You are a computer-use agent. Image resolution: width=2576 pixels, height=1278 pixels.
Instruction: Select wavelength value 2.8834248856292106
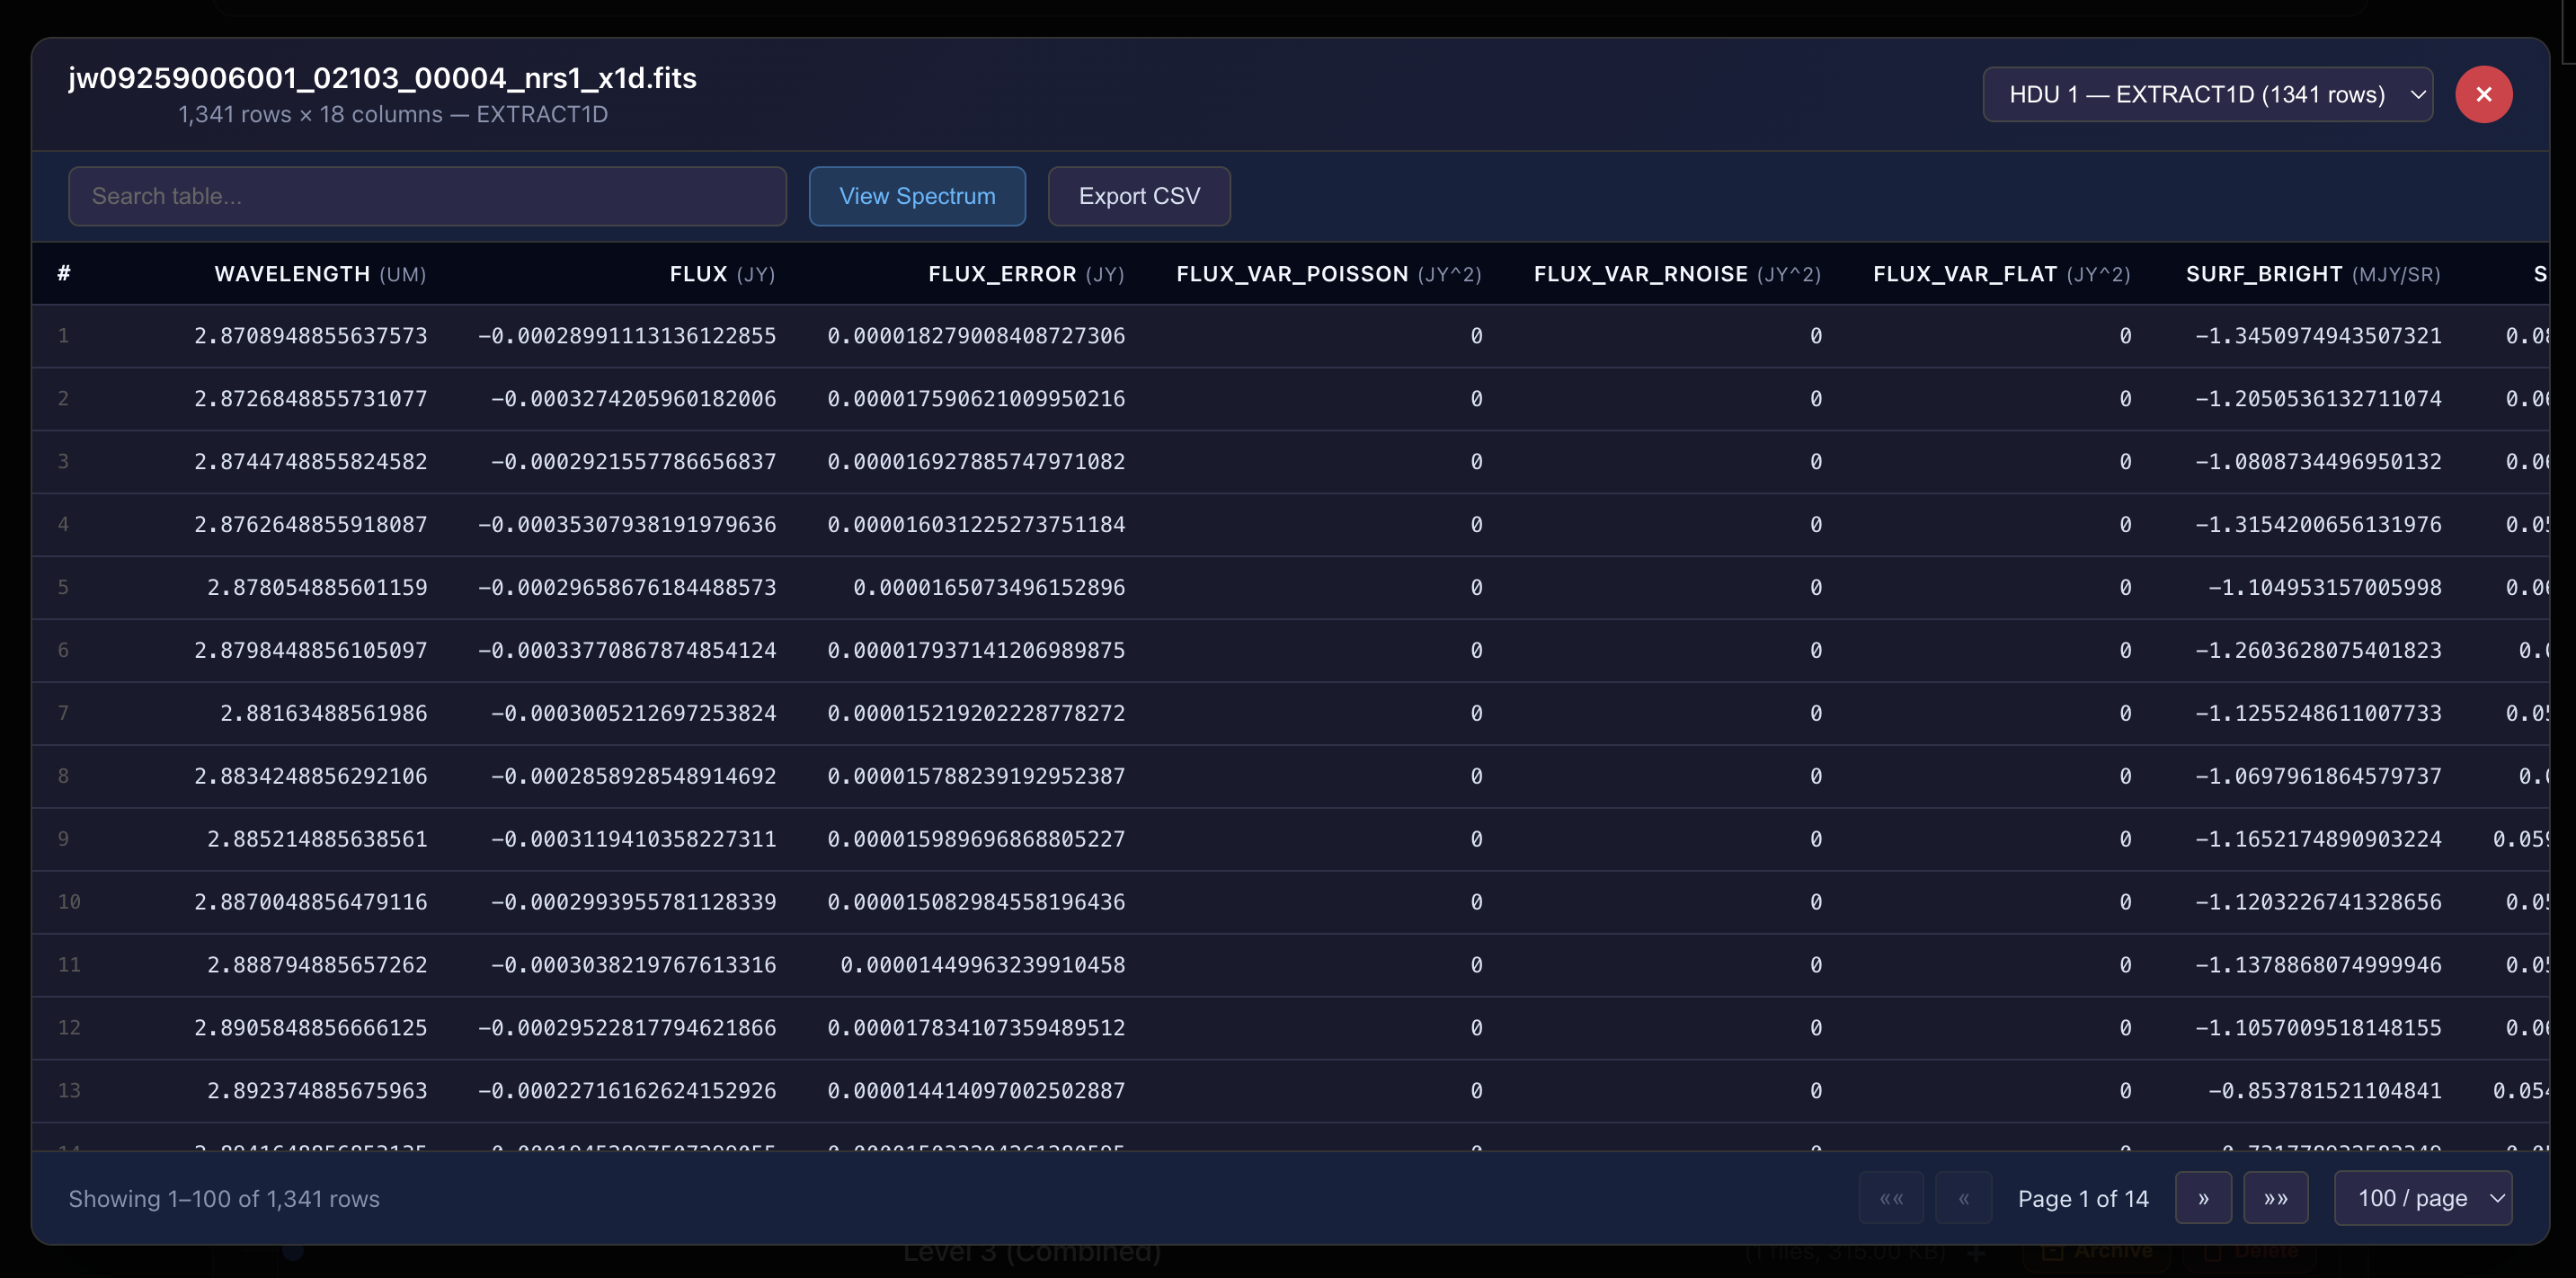point(311,777)
